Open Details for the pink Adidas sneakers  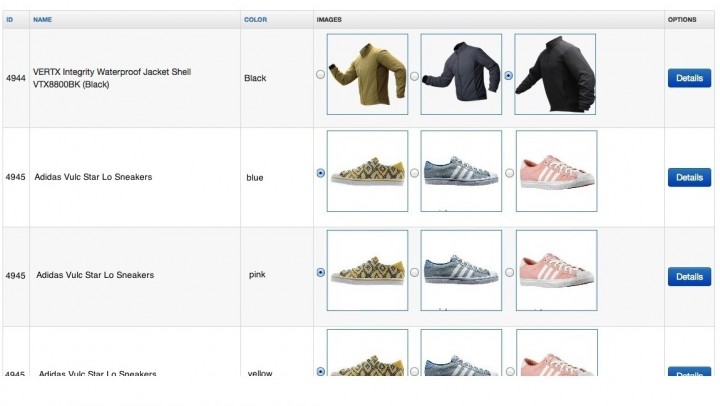pos(689,276)
